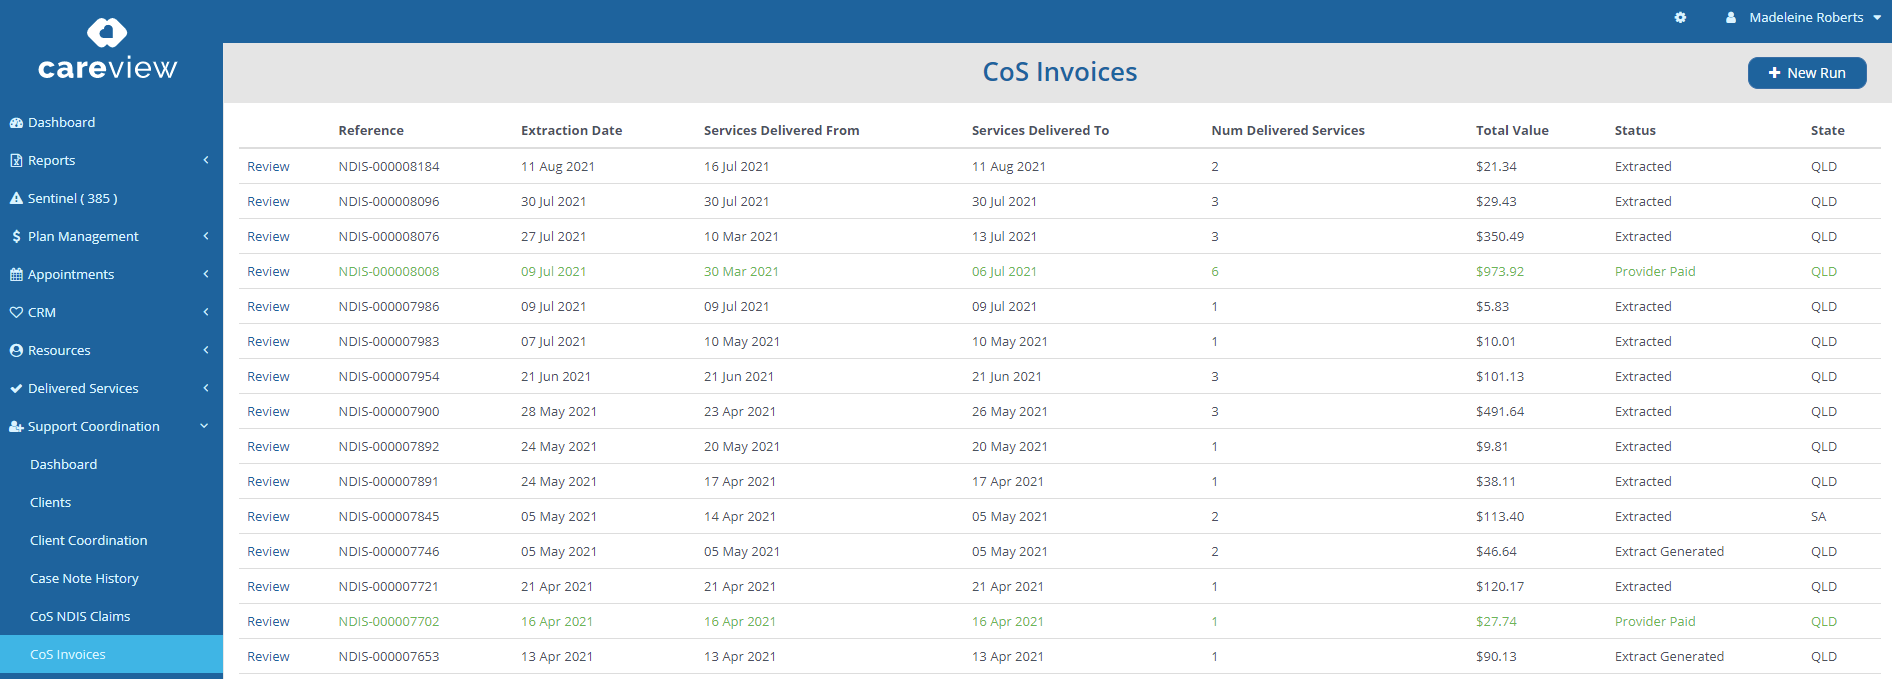Open the Madeleine Roberts dropdown arrow
This screenshot has width=1892, height=679.
pyautogui.click(x=1877, y=18)
